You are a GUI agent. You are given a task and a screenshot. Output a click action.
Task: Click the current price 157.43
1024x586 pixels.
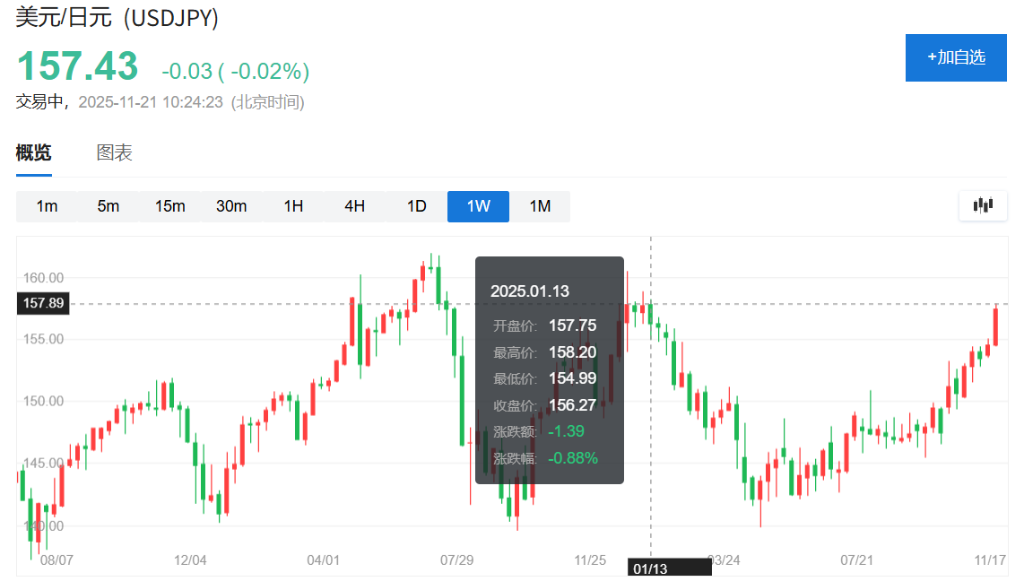click(77, 67)
